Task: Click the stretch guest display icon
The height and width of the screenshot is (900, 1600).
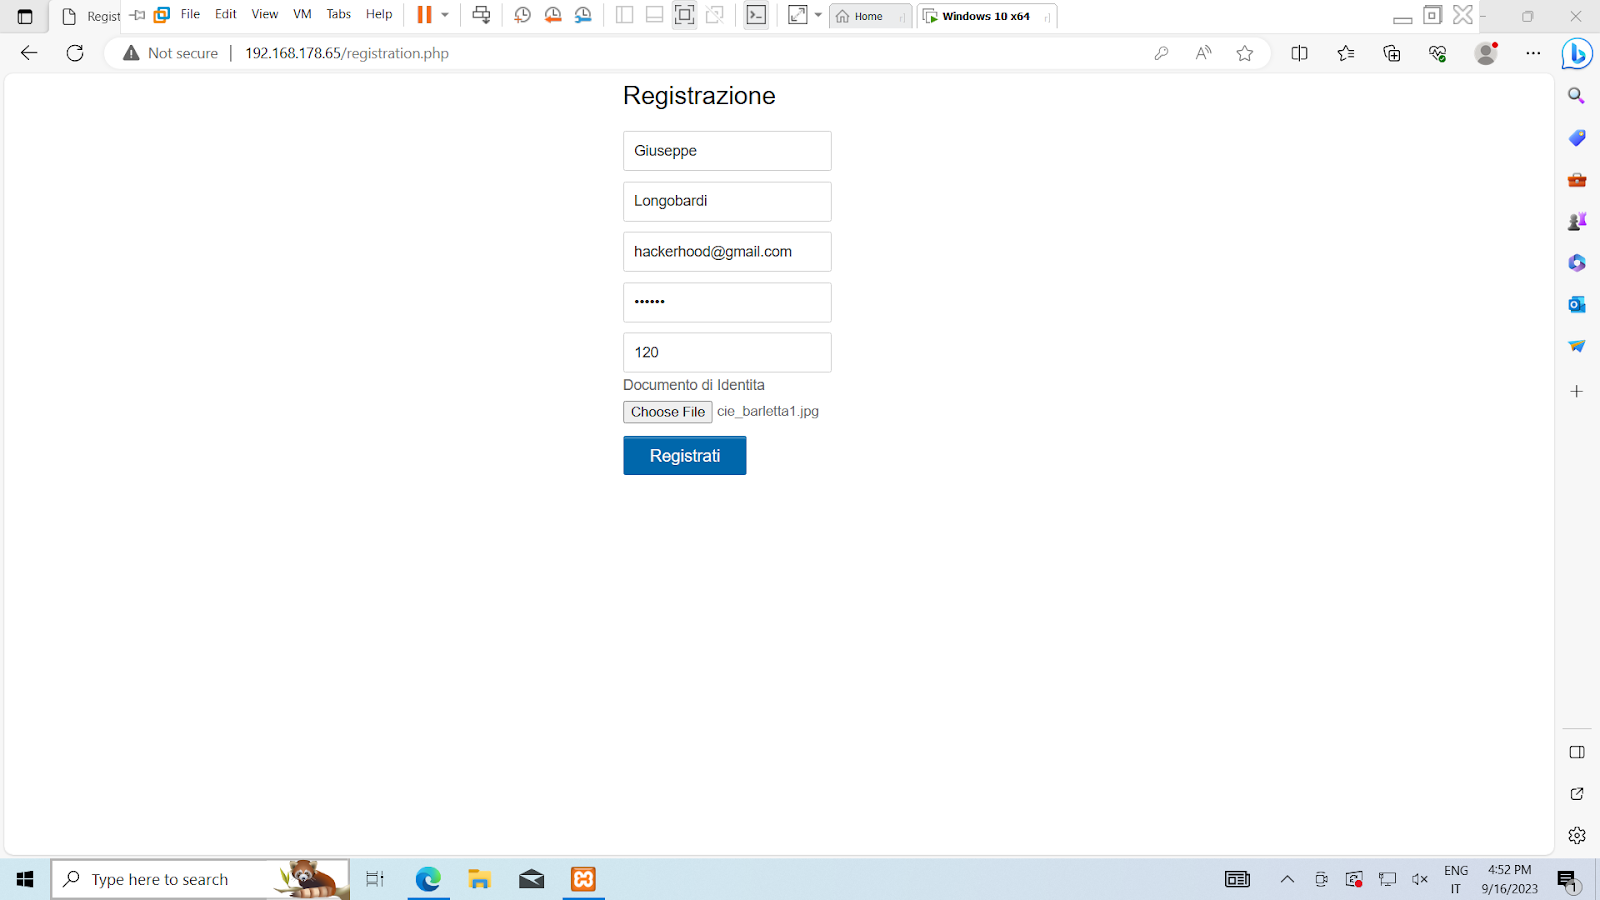Action: [798, 15]
